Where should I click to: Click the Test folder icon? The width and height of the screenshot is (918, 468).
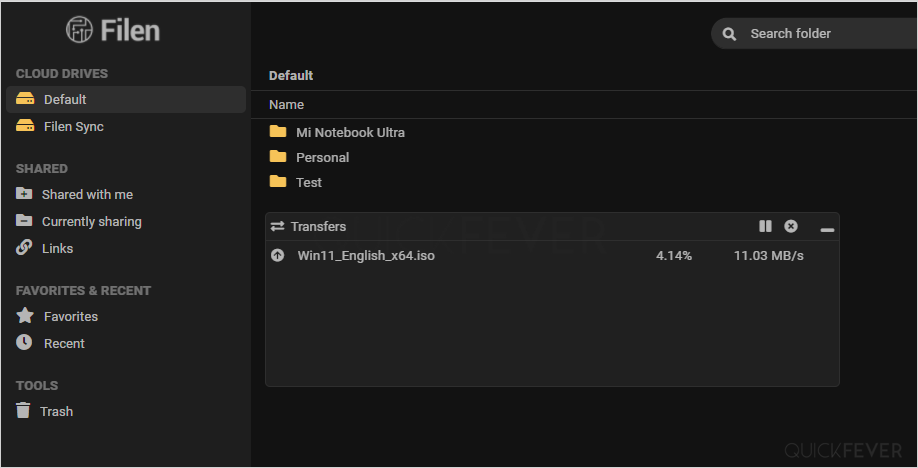[x=278, y=182]
